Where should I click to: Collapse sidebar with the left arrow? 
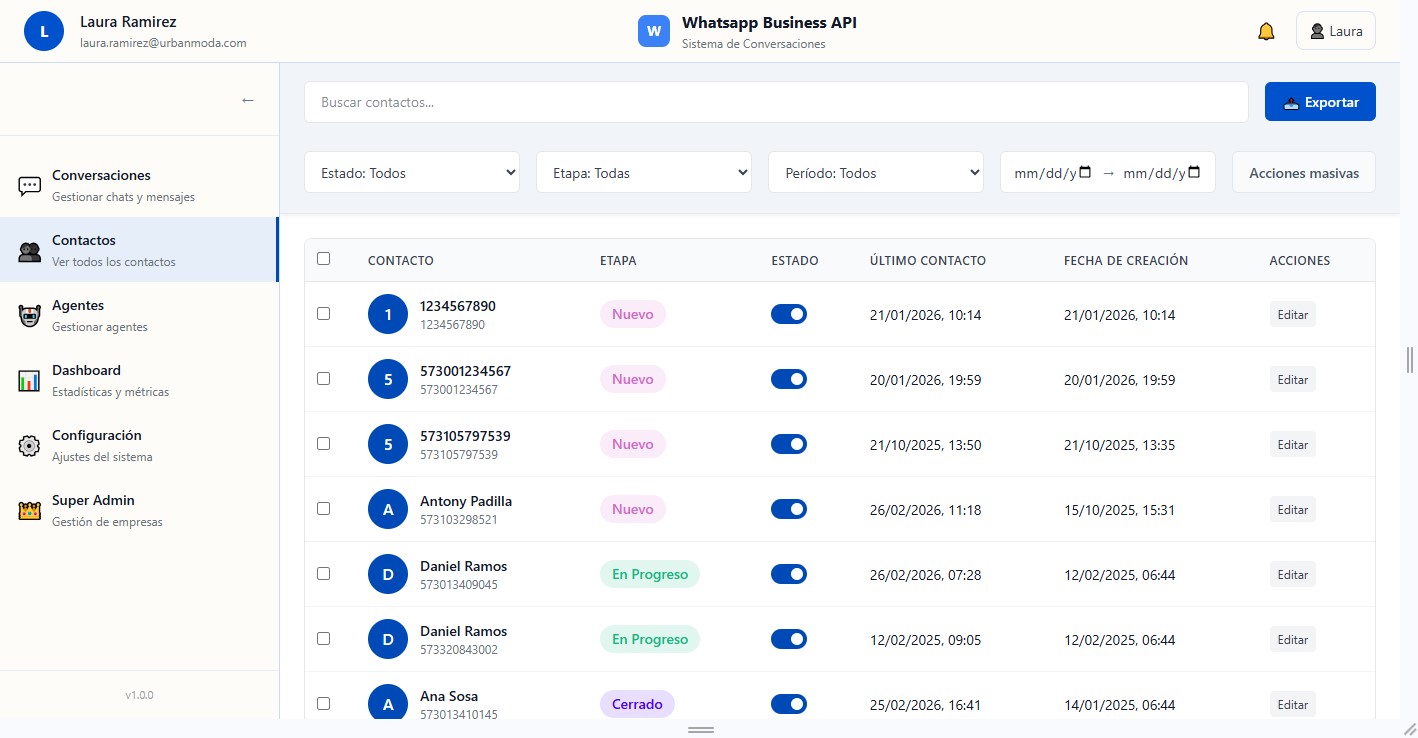tap(248, 100)
